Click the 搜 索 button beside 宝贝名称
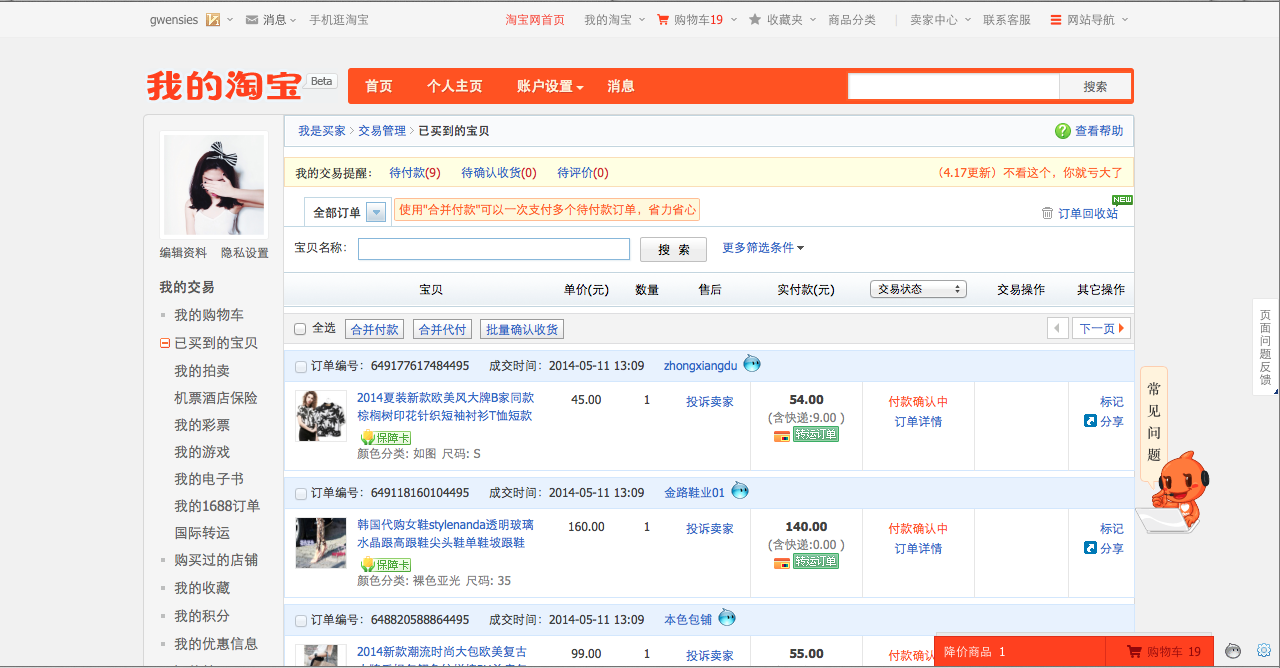The image size is (1280, 668). point(673,249)
